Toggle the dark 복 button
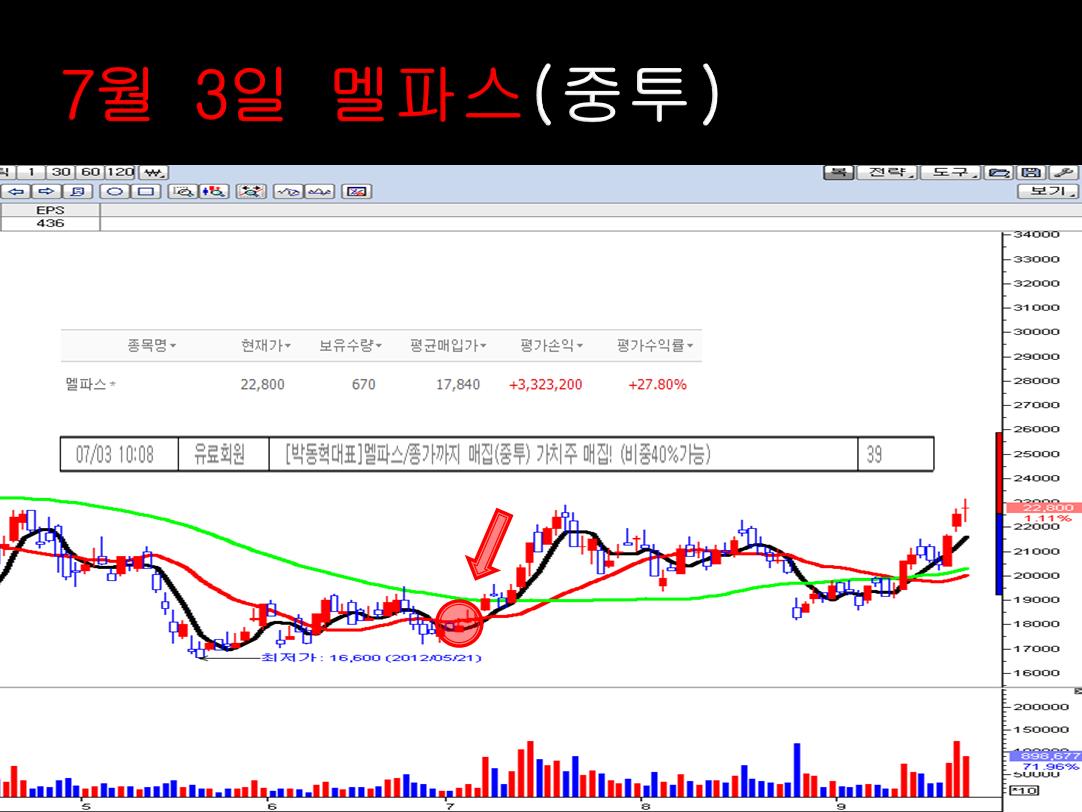This screenshot has width=1082, height=812. click(839, 172)
